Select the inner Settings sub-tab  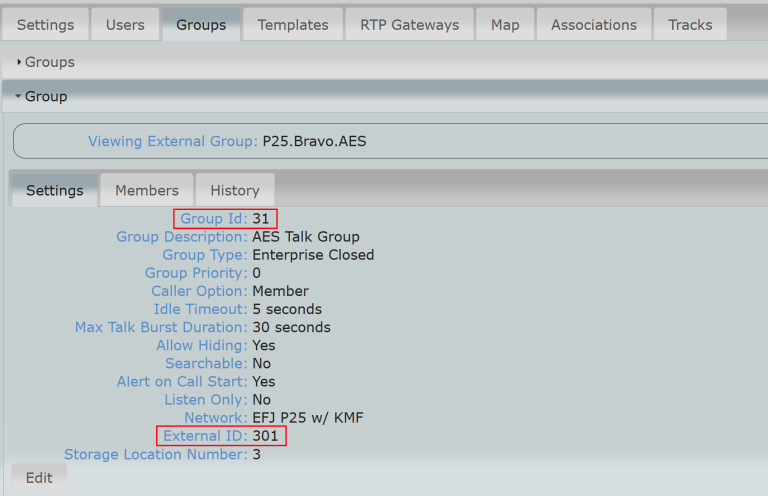click(55, 190)
